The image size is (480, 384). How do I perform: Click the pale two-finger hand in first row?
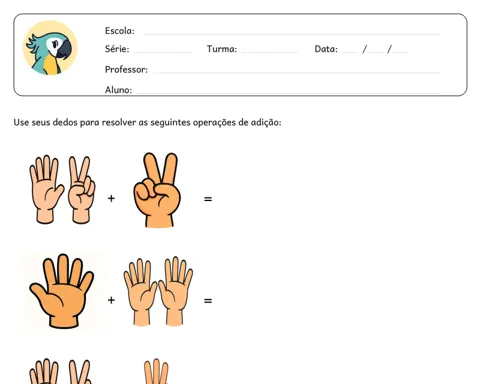81,189
